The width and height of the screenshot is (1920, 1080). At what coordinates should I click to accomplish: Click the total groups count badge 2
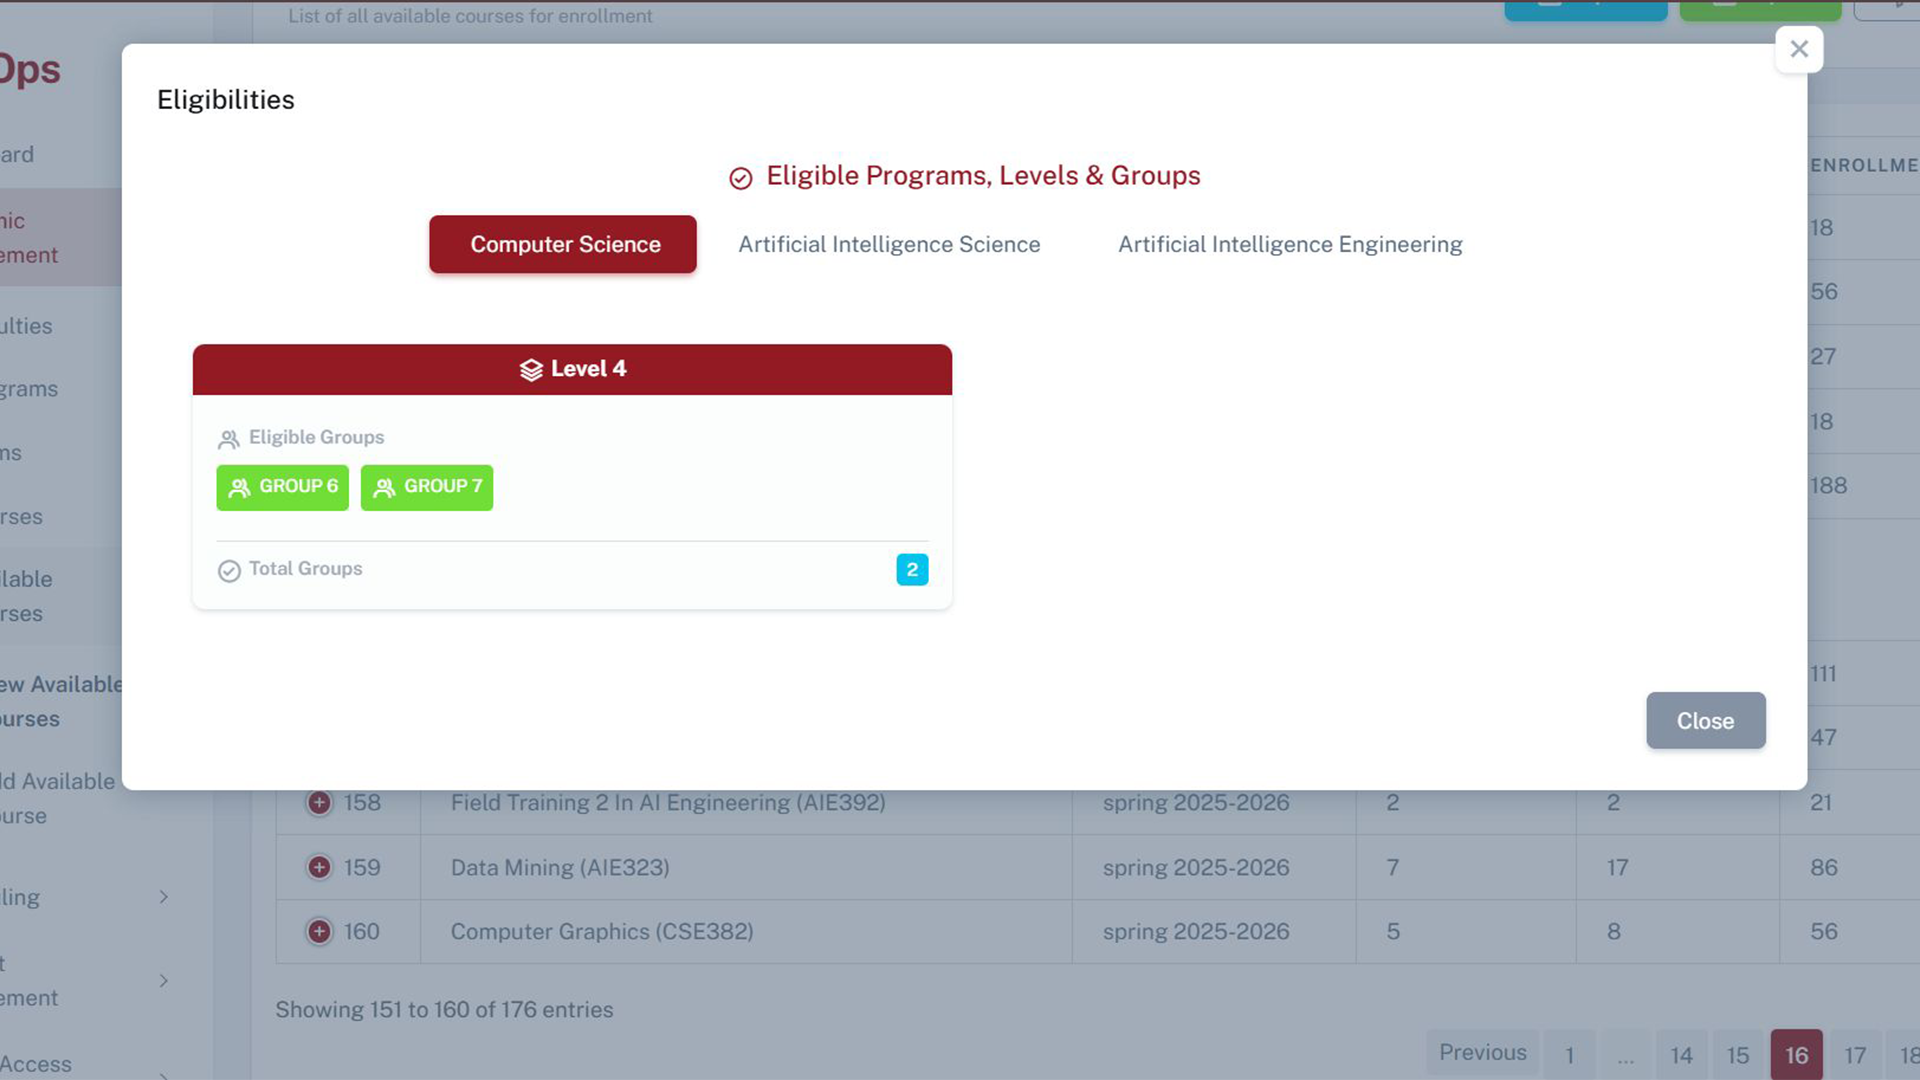[x=912, y=569]
